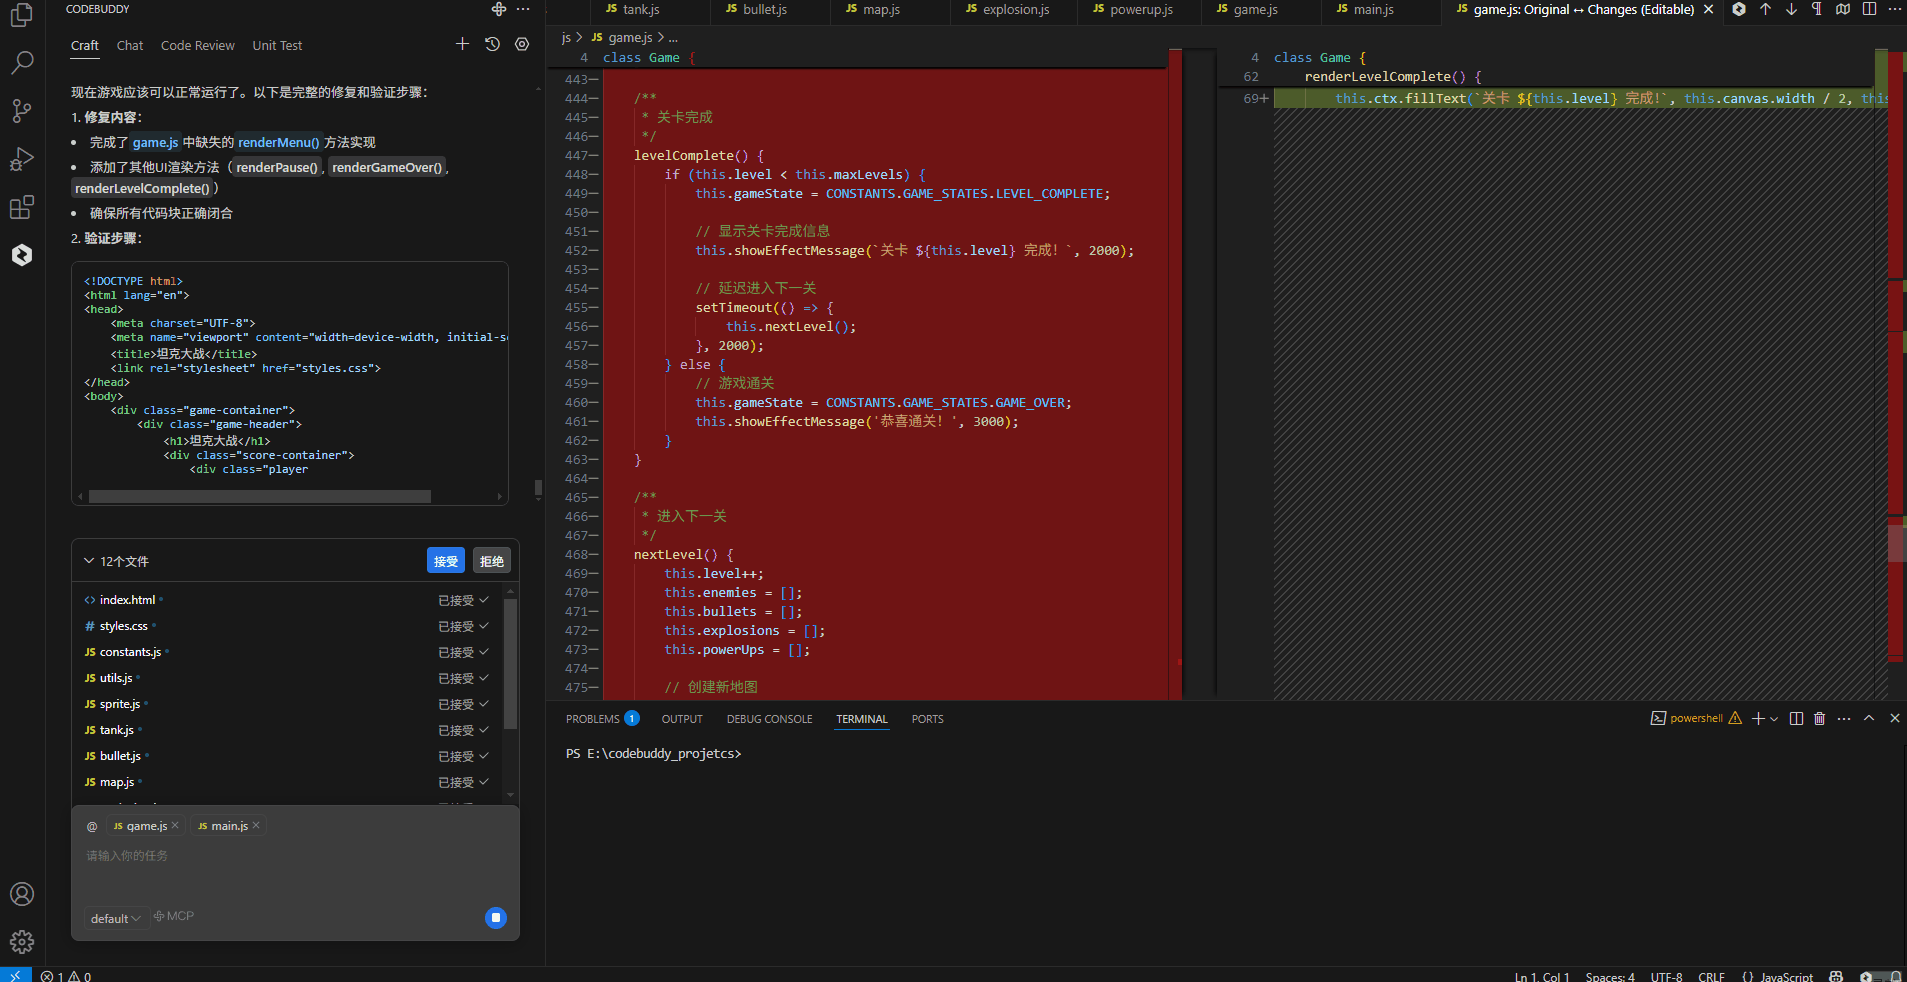This screenshot has width=1907, height=982.
Task: Toggle whitespace diff display (pilcrow icon)
Action: point(1817,9)
